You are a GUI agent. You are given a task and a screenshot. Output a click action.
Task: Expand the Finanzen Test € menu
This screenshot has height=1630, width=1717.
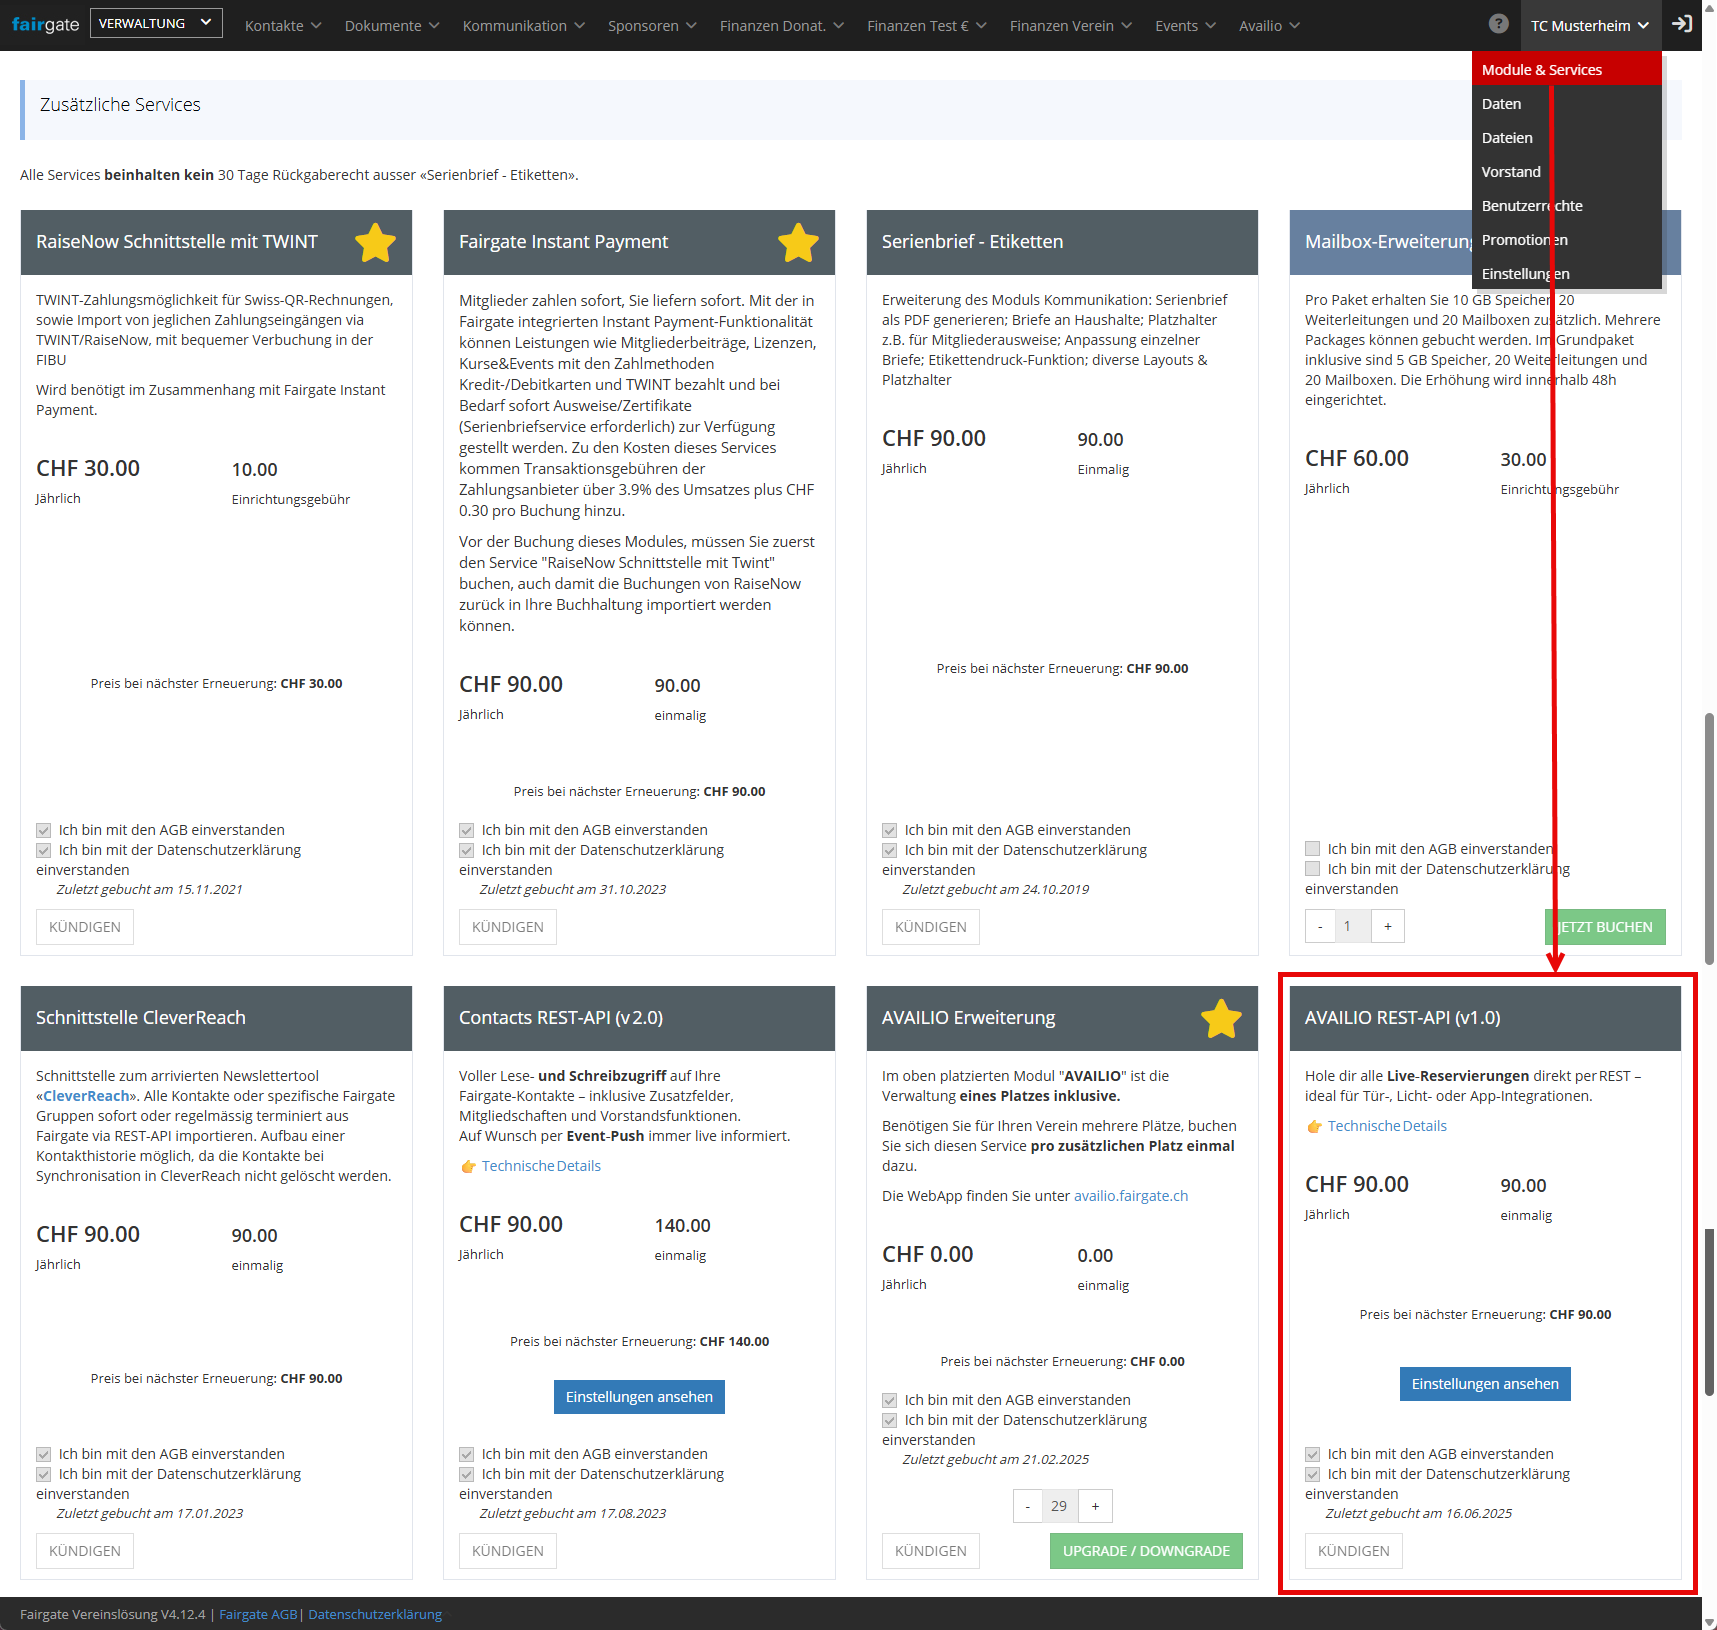[927, 26]
